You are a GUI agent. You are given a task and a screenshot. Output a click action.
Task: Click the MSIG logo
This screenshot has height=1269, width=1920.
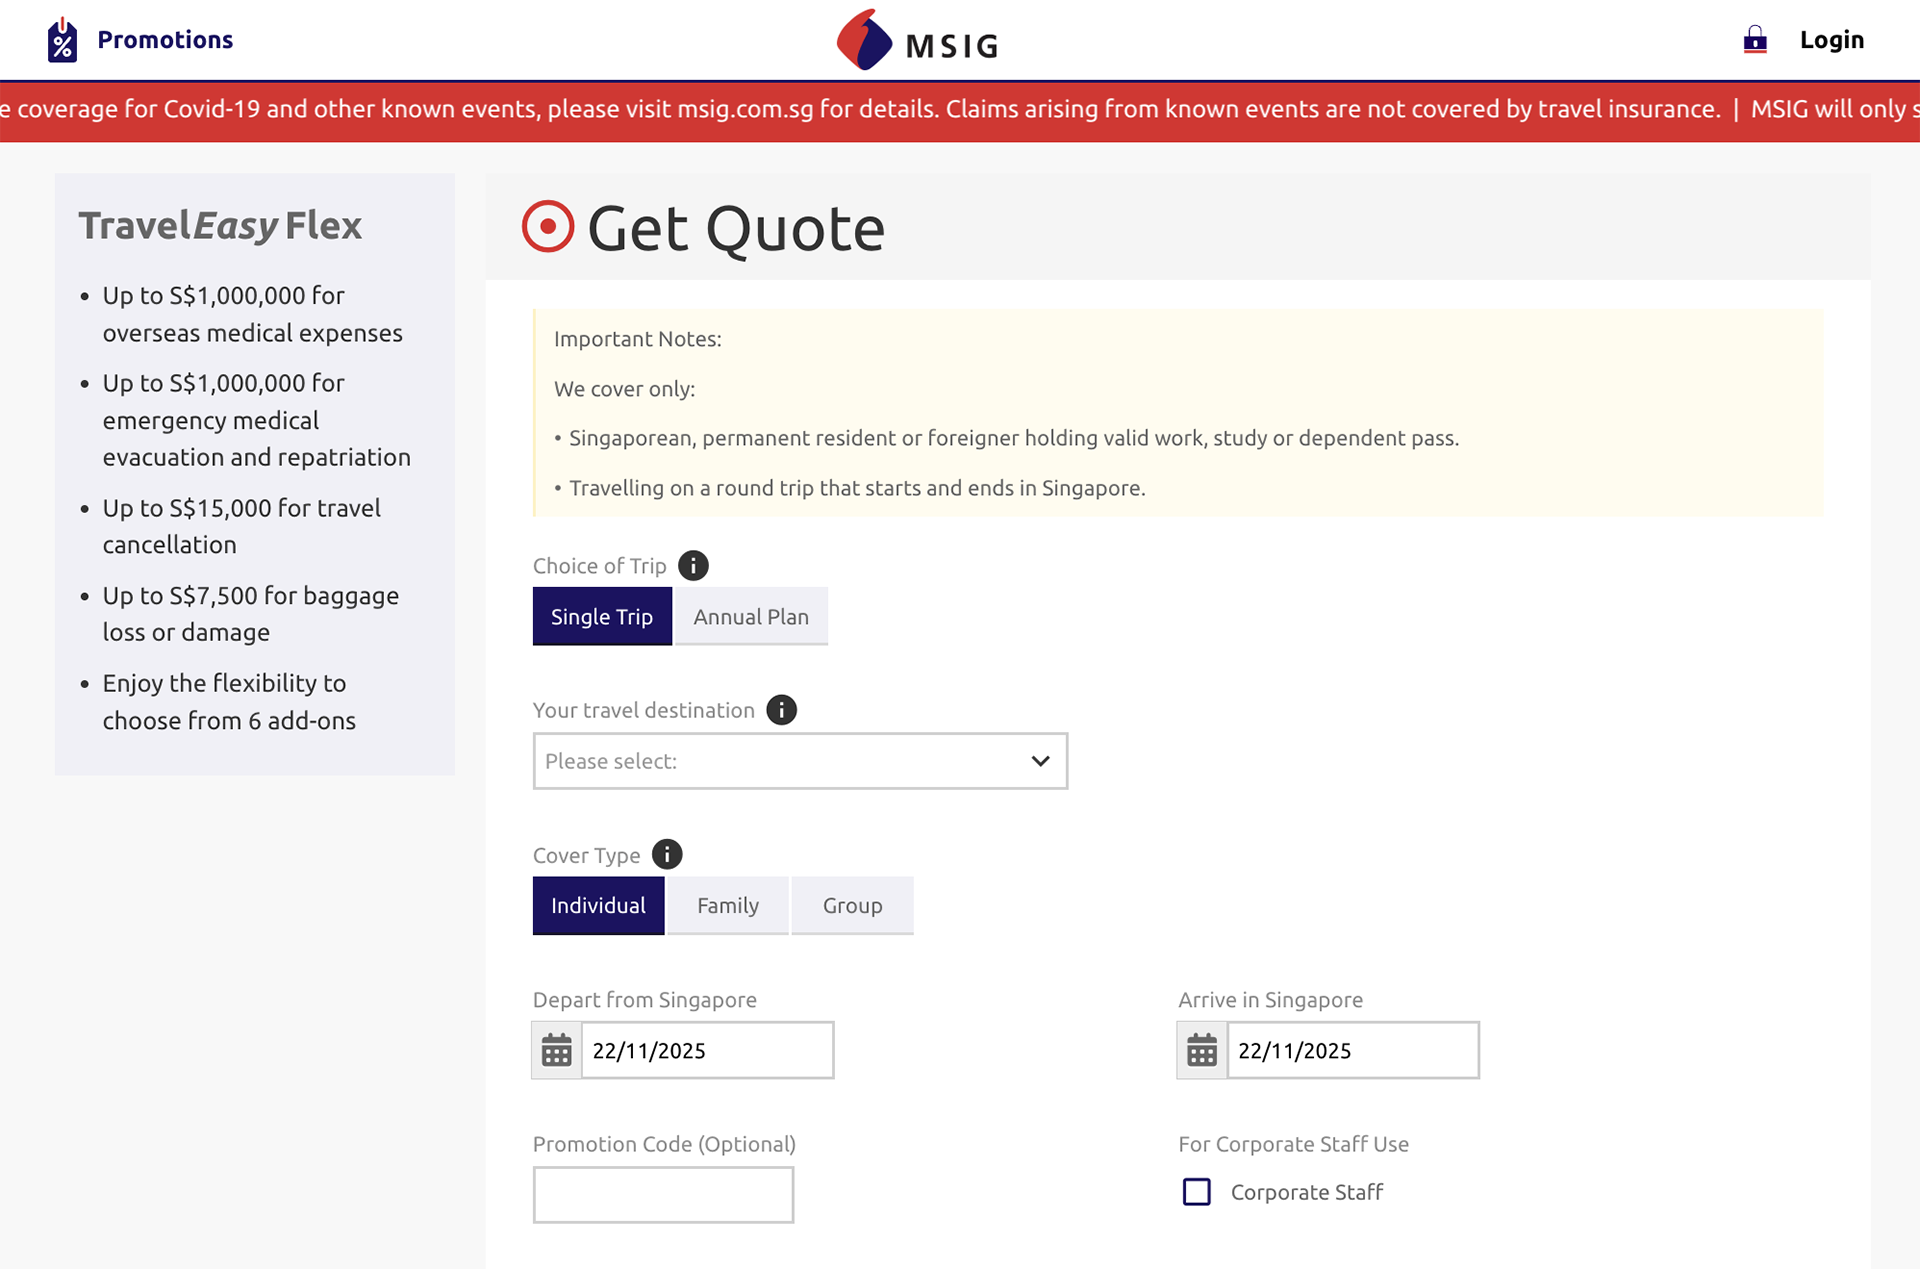[917, 41]
